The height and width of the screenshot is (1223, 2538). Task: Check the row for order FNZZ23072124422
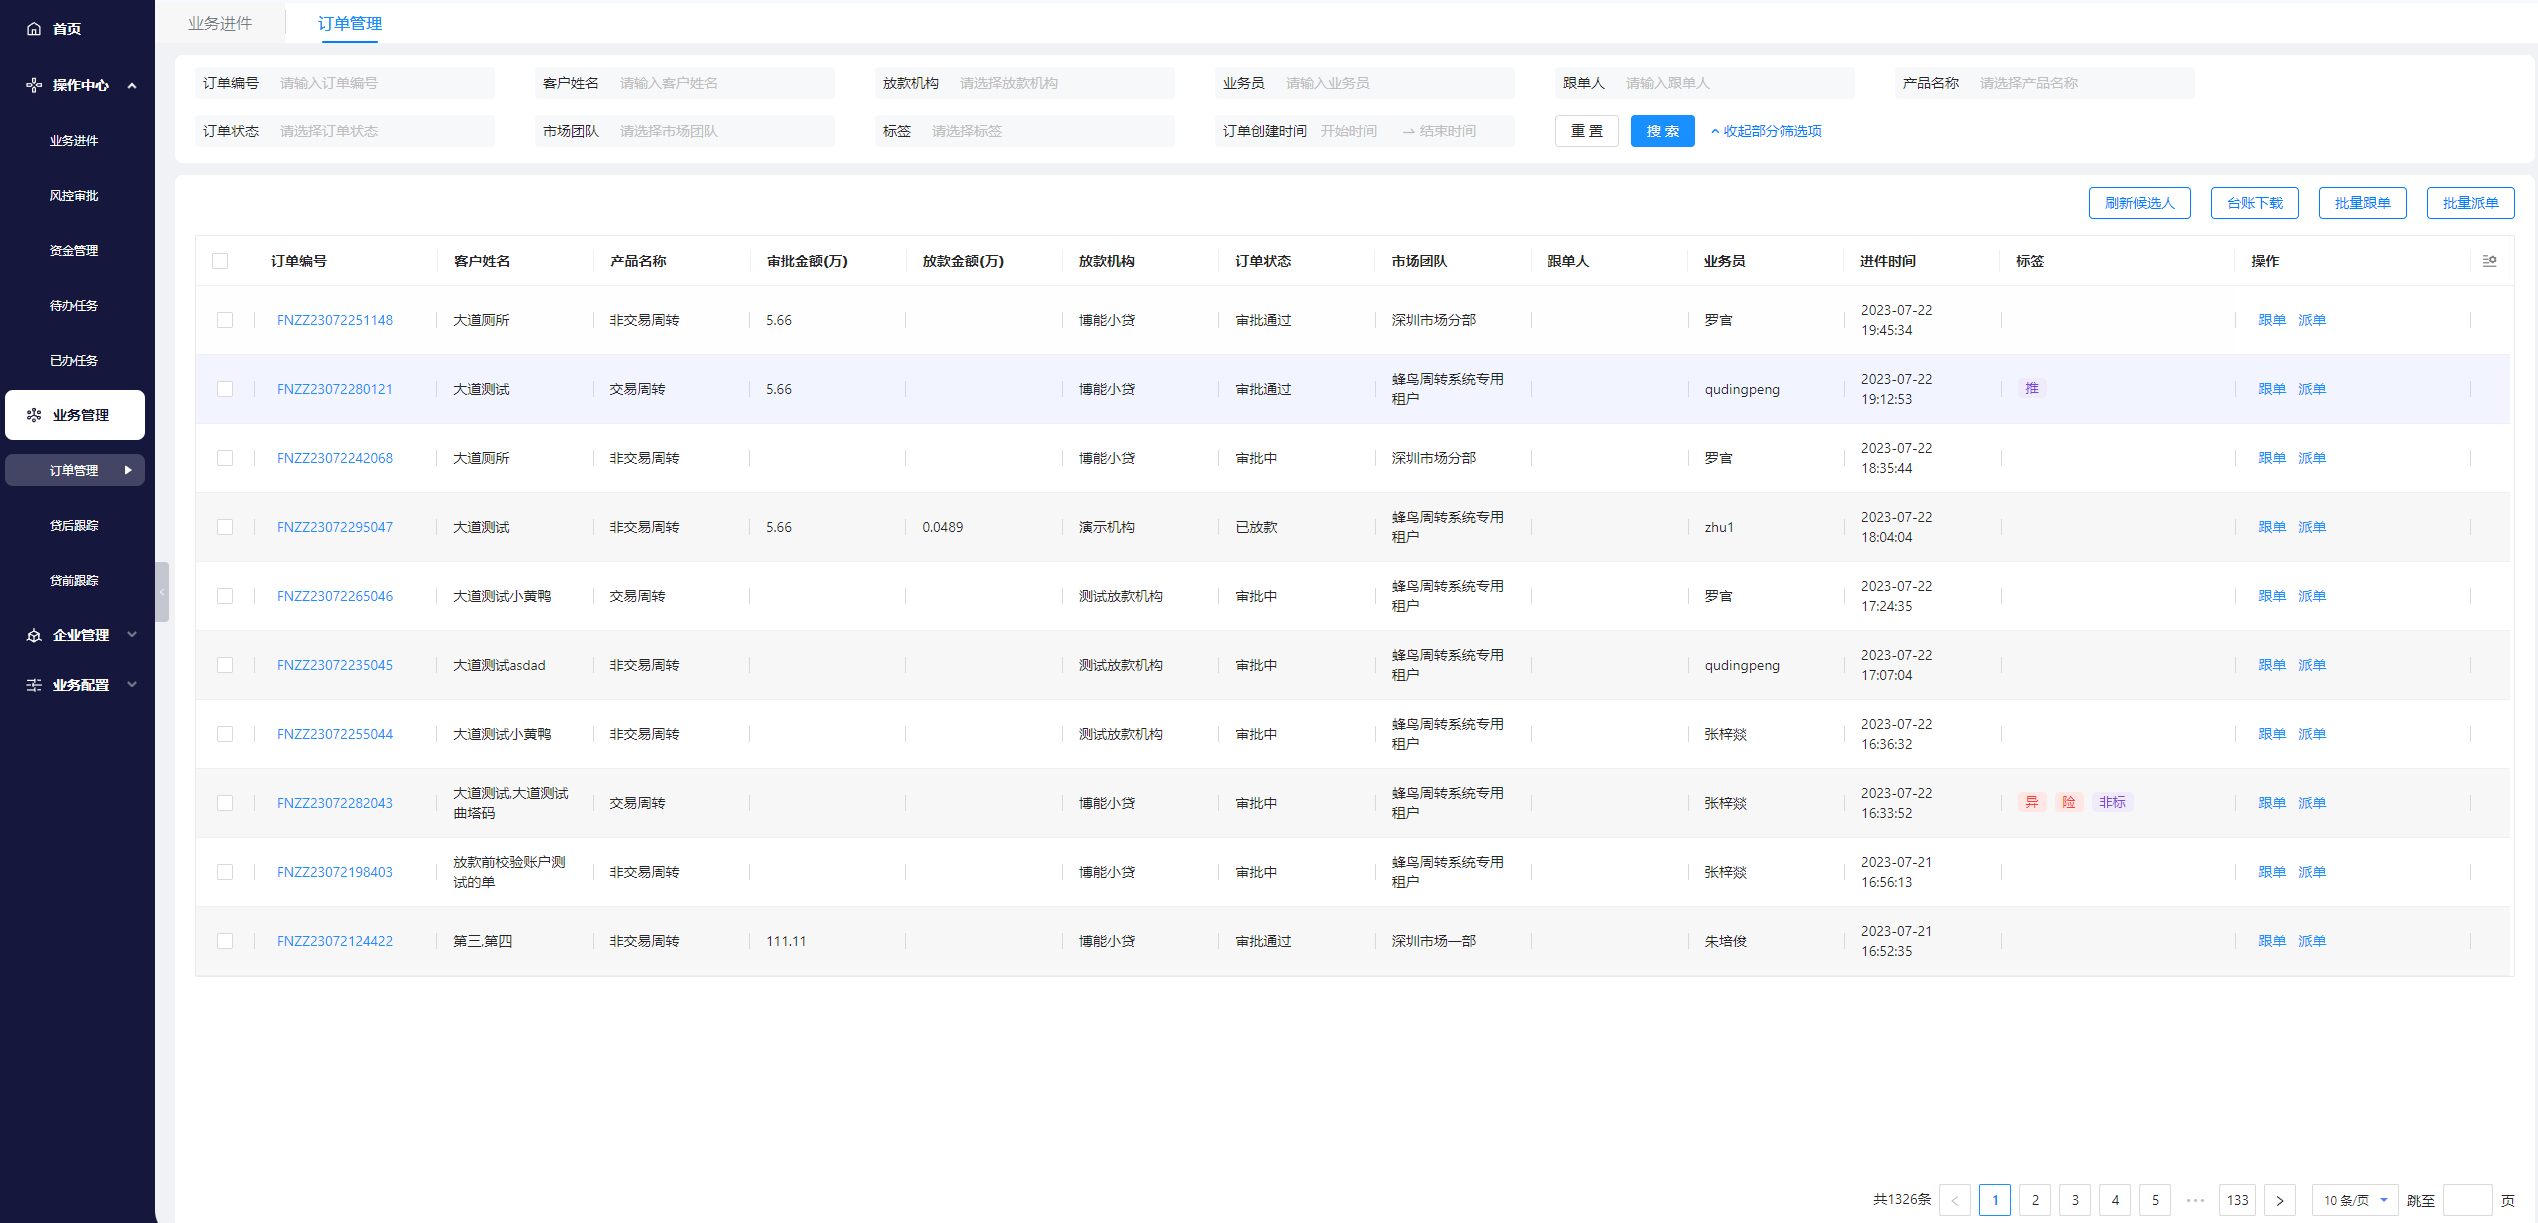pos(225,941)
